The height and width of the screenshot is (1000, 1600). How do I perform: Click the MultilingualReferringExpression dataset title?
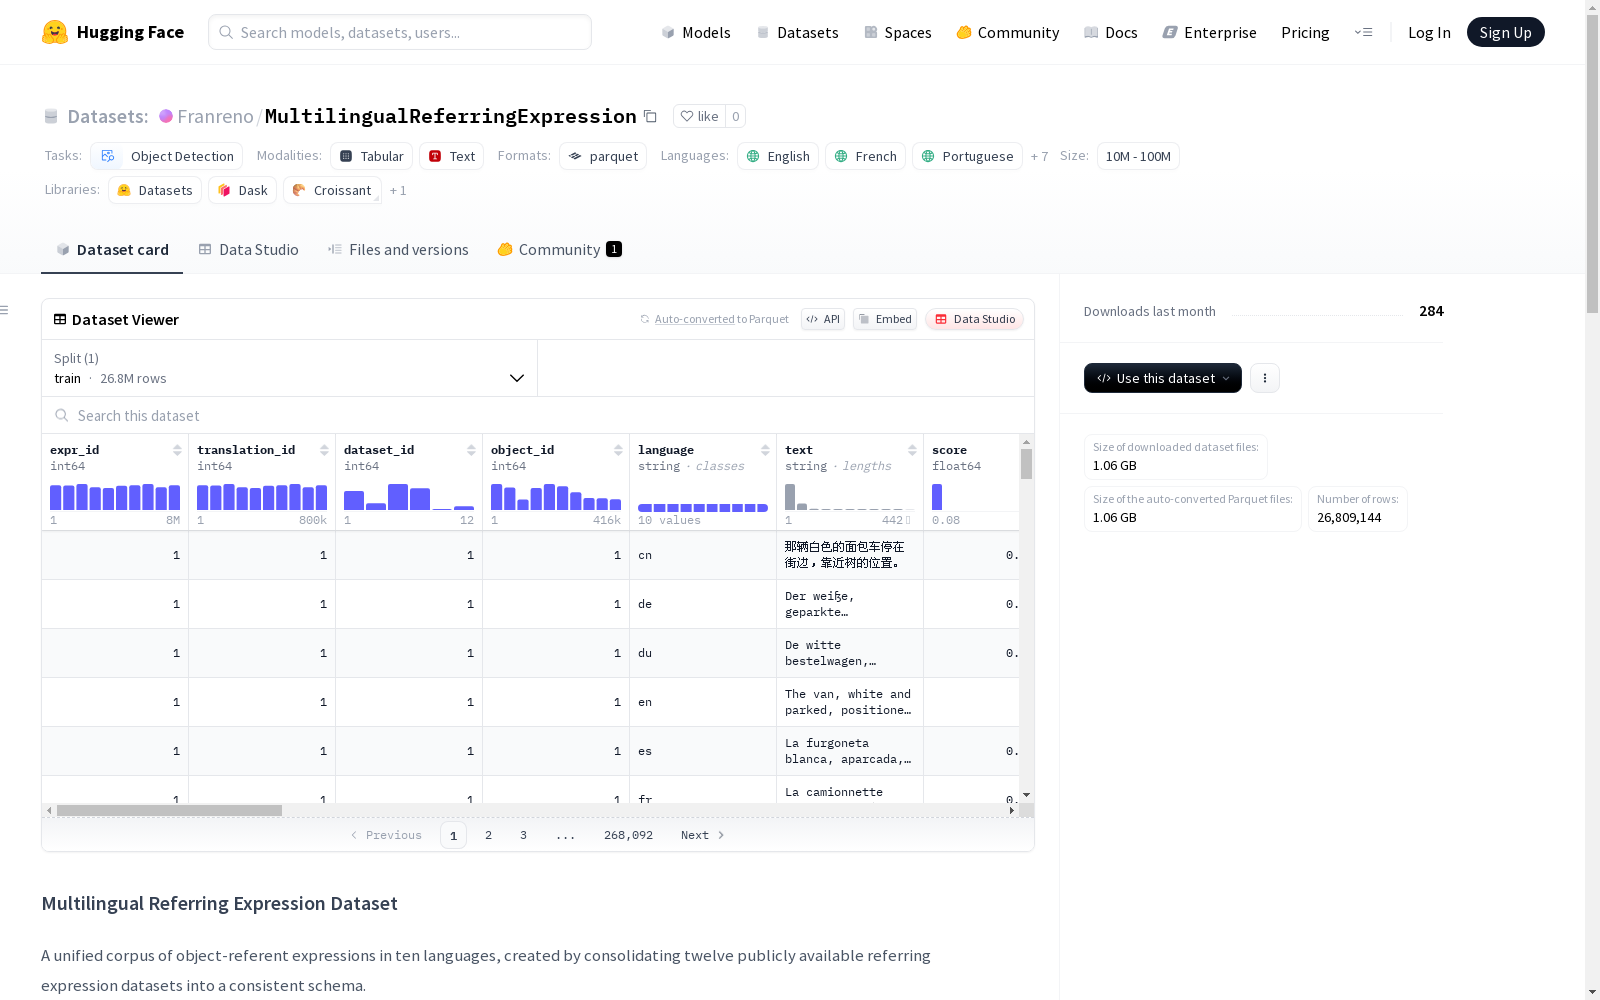pyautogui.click(x=450, y=116)
